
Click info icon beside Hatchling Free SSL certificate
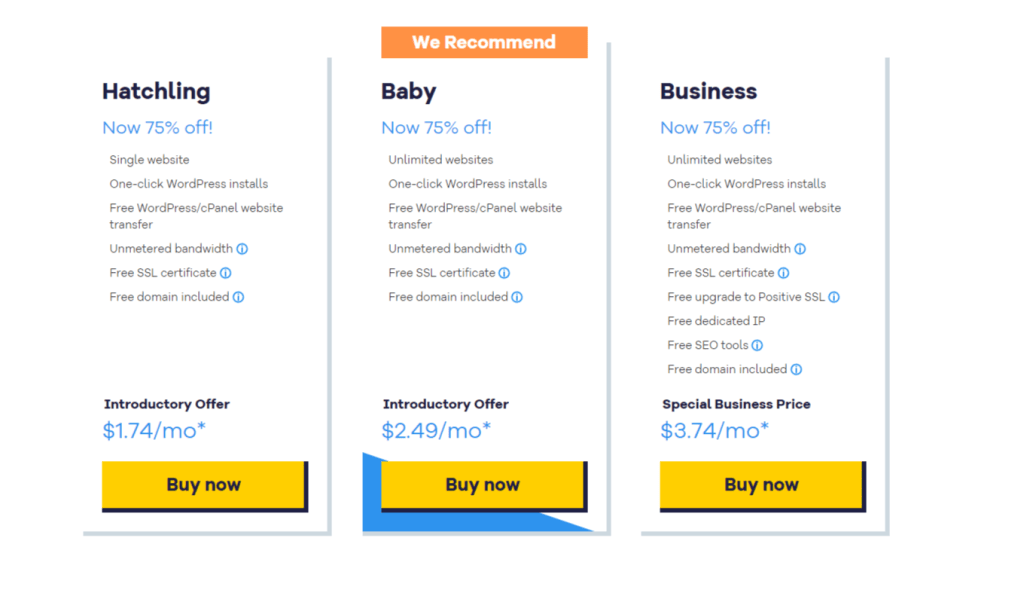[x=225, y=273]
